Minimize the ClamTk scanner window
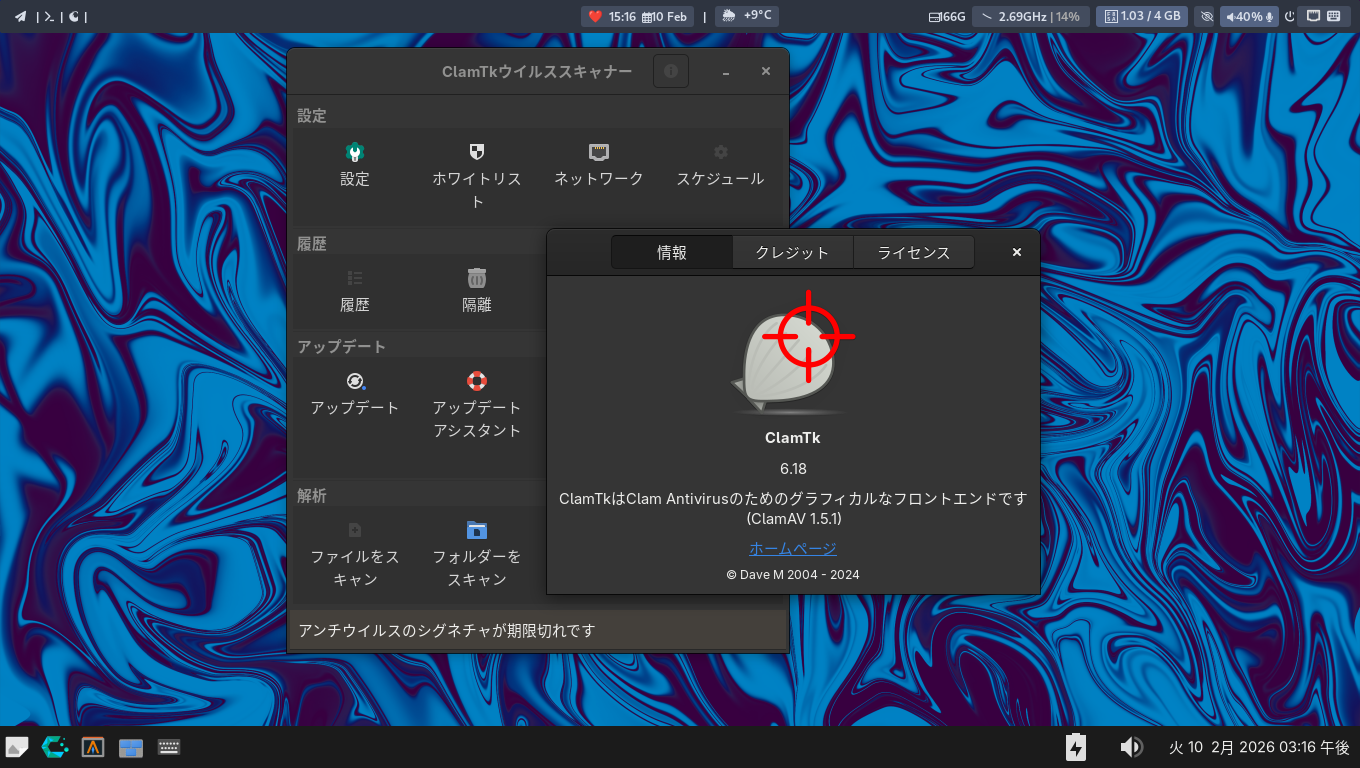This screenshot has height=768, width=1360. [x=726, y=72]
